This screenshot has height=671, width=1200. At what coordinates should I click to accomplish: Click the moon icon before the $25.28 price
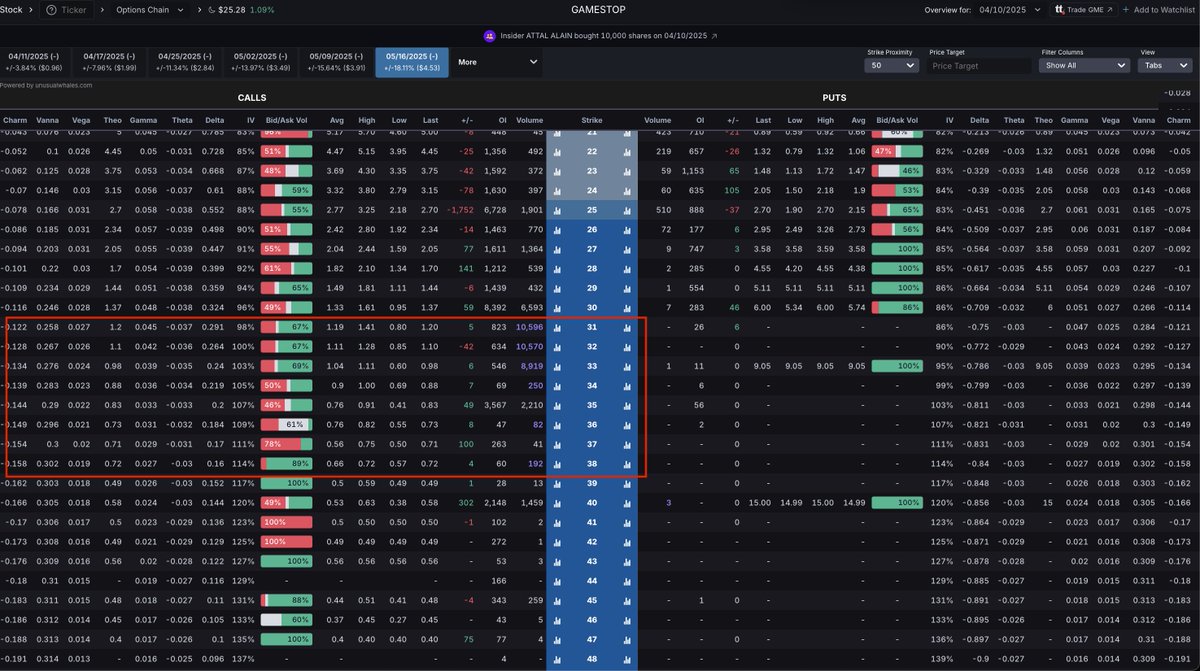(212, 10)
